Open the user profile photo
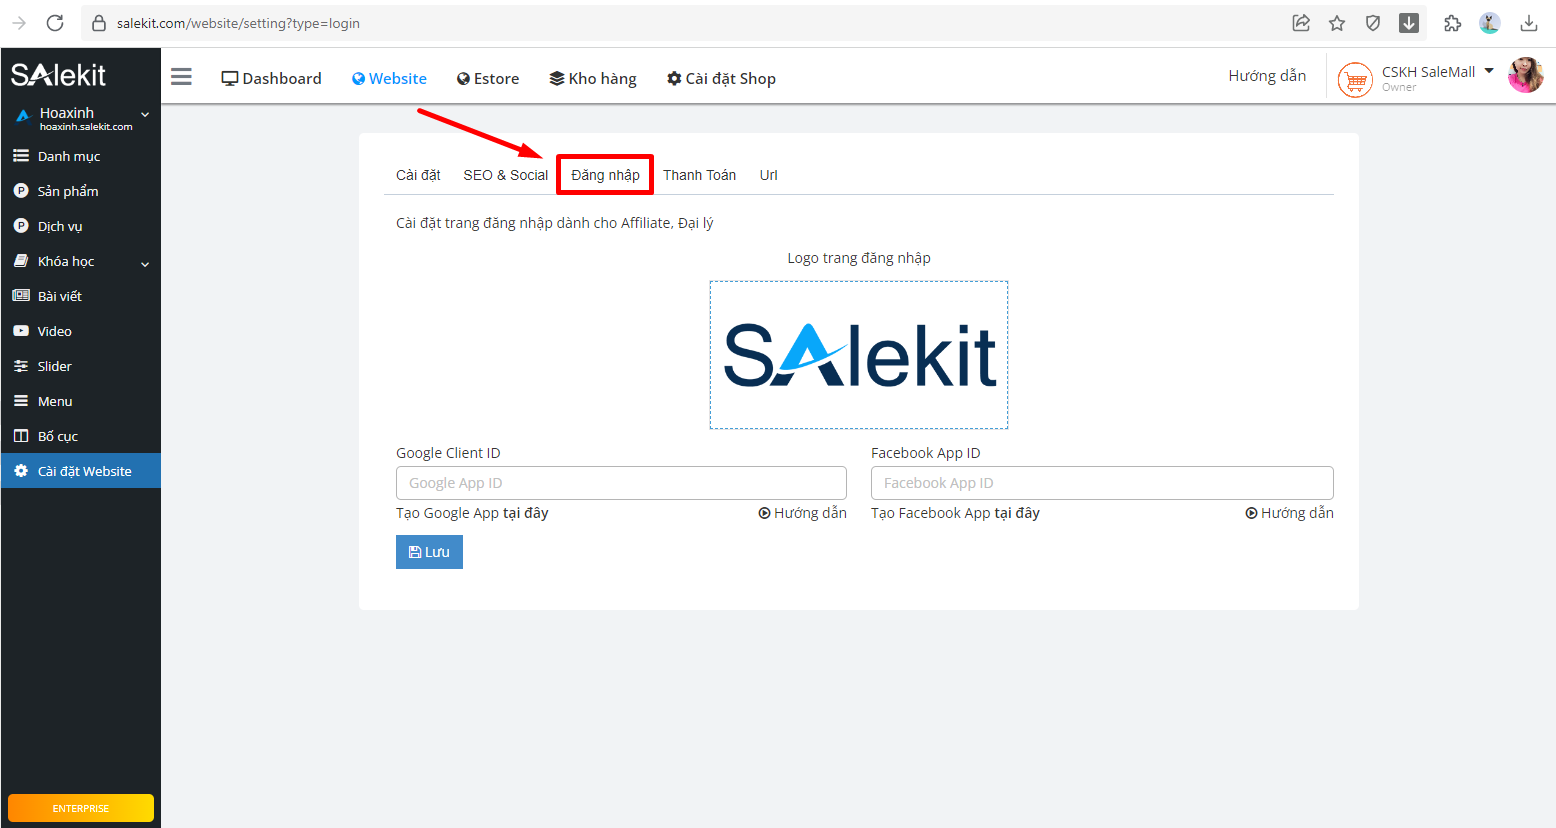 (x=1526, y=75)
